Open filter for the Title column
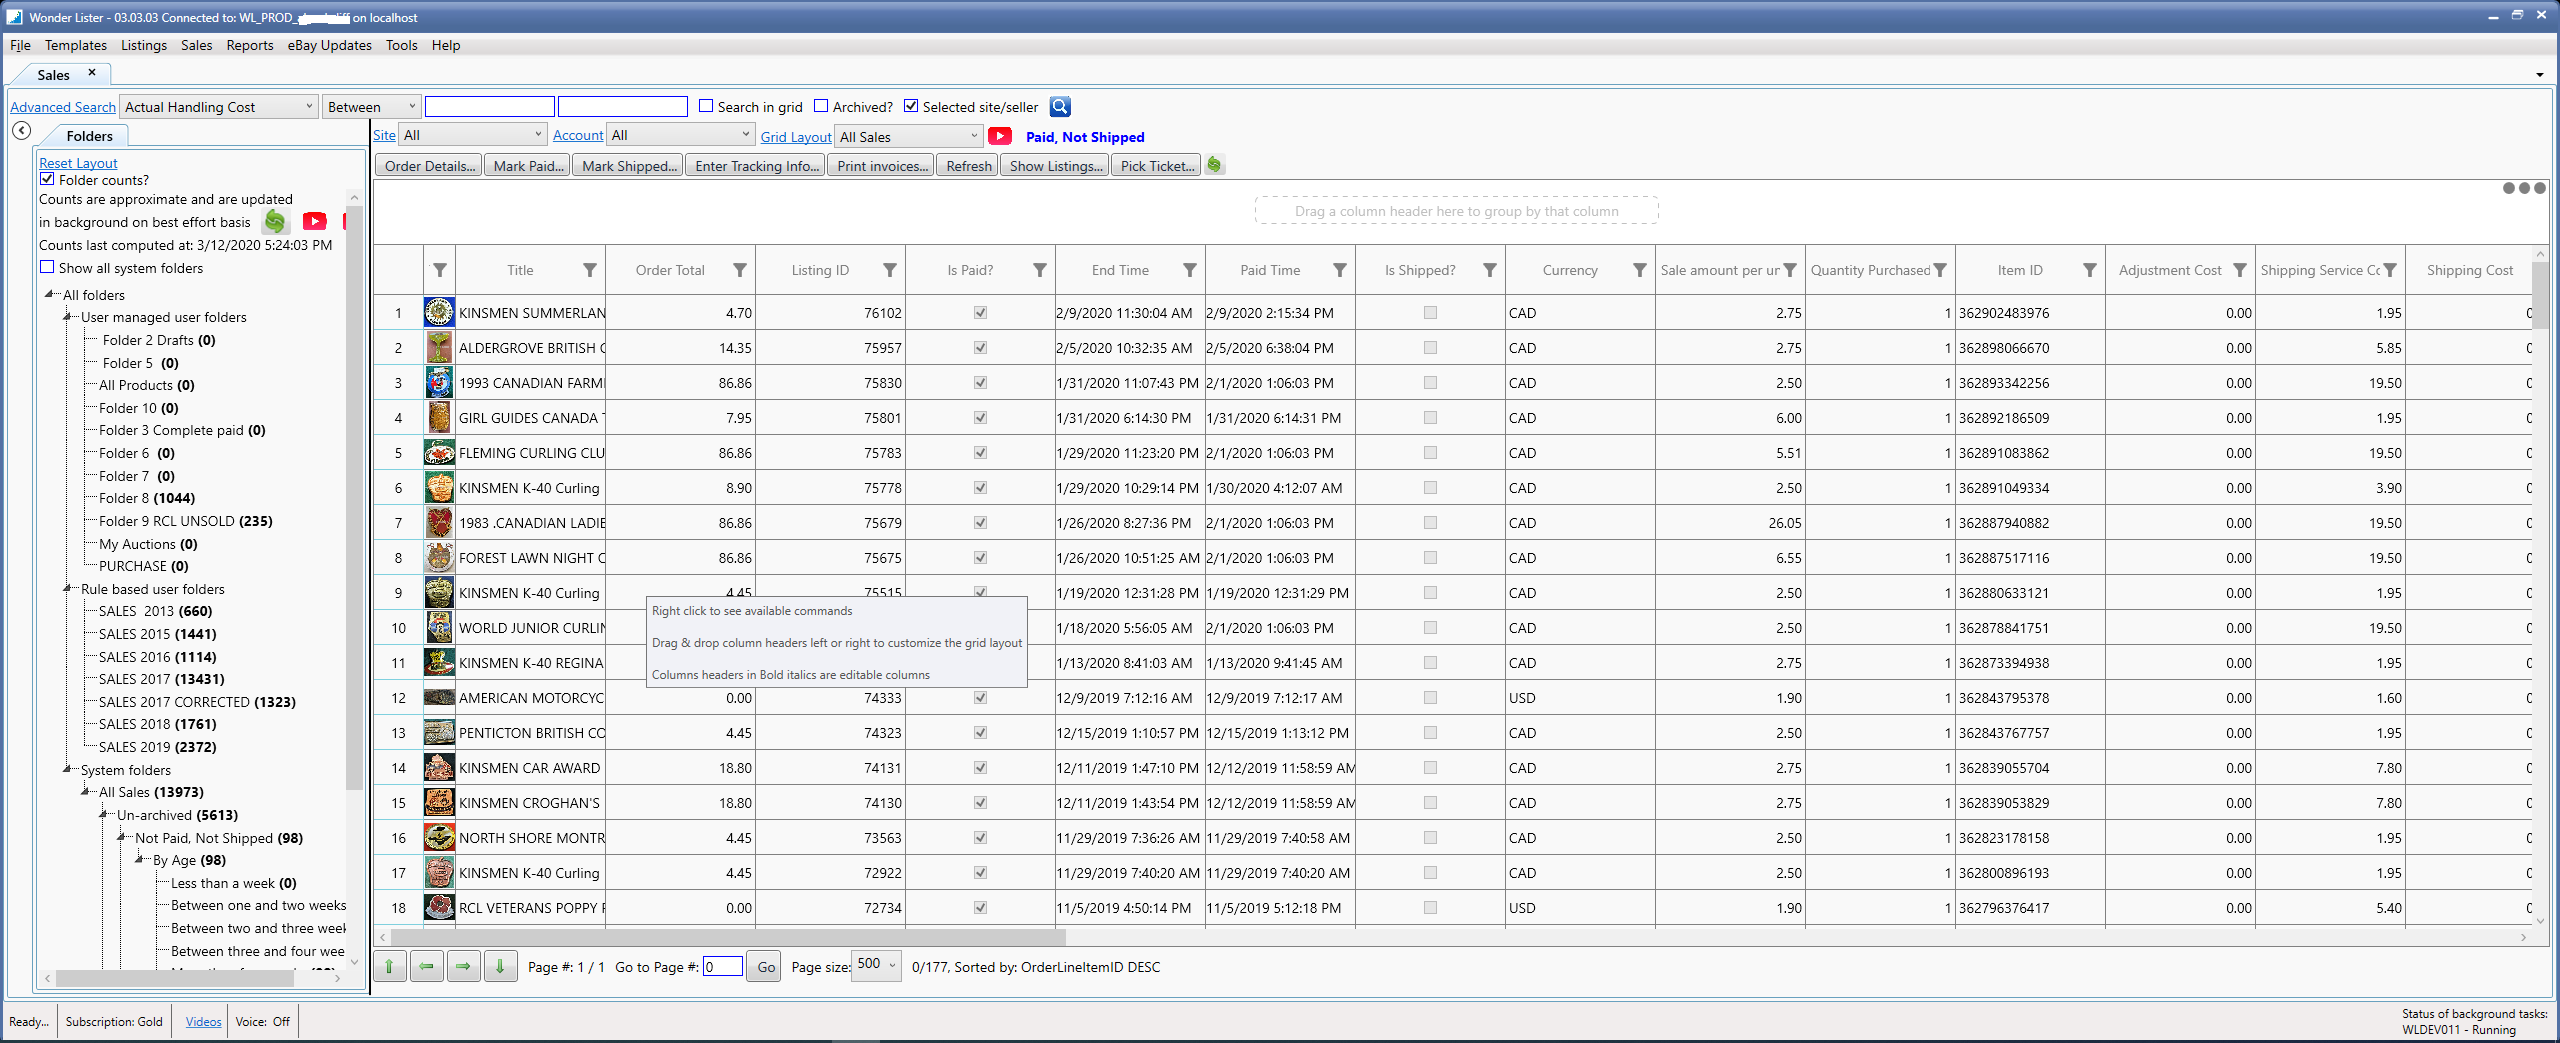The image size is (2560, 1043). pyautogui.click(x=590, y=270)
